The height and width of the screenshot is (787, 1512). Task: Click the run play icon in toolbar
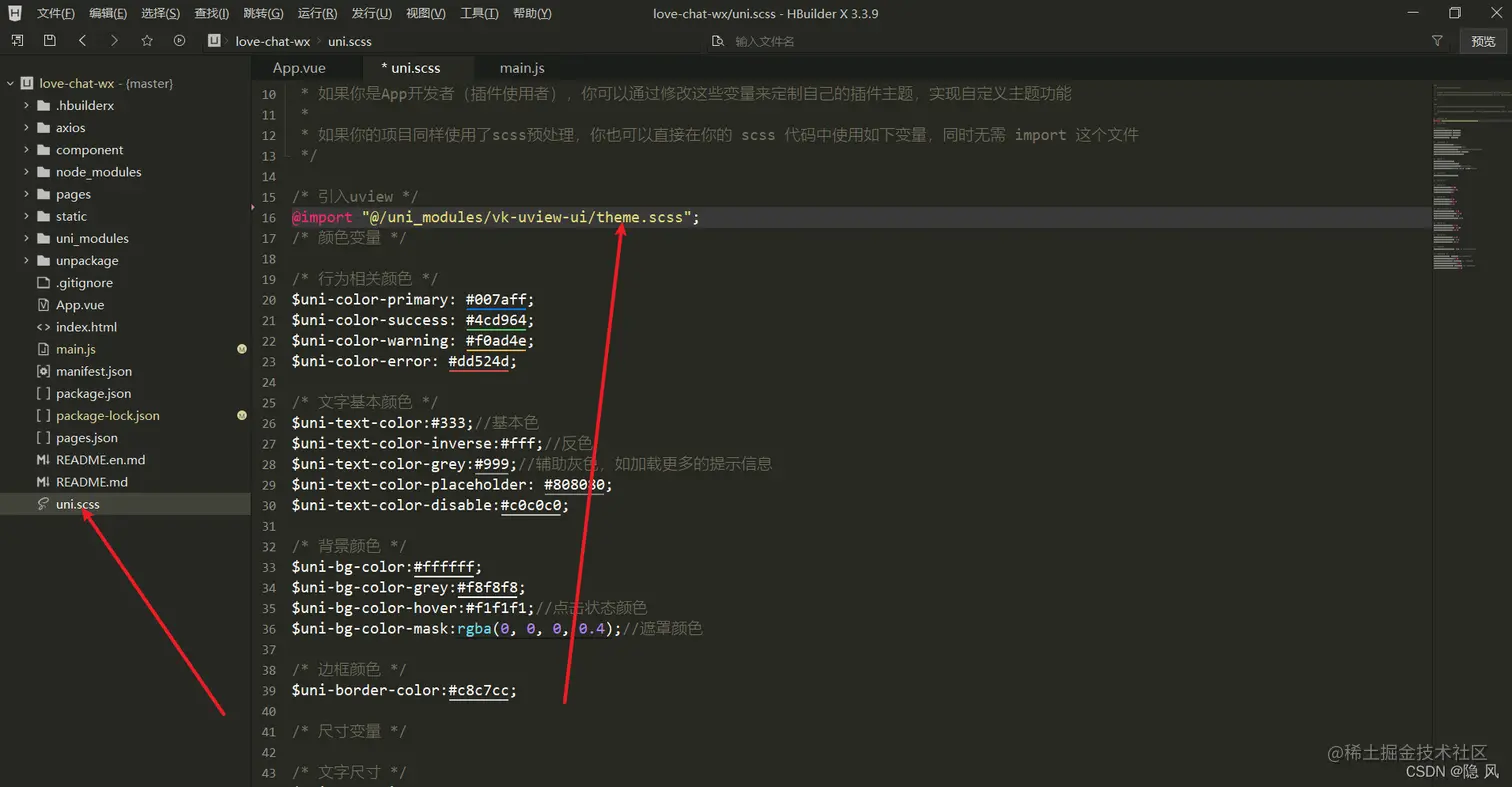coord(179,41)
